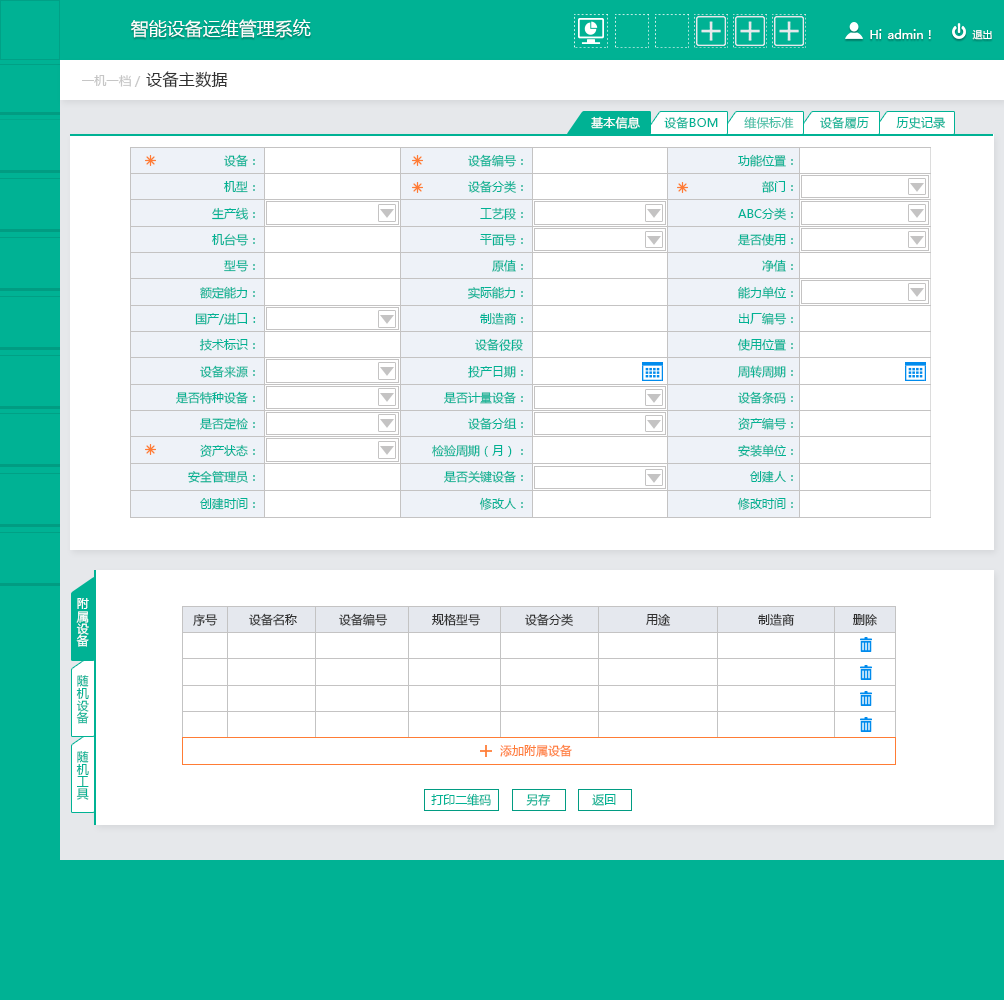Open the 是否计量设备 dropdown
This screenshot has width=1004, height=1000.
click(x=653, y=398)
